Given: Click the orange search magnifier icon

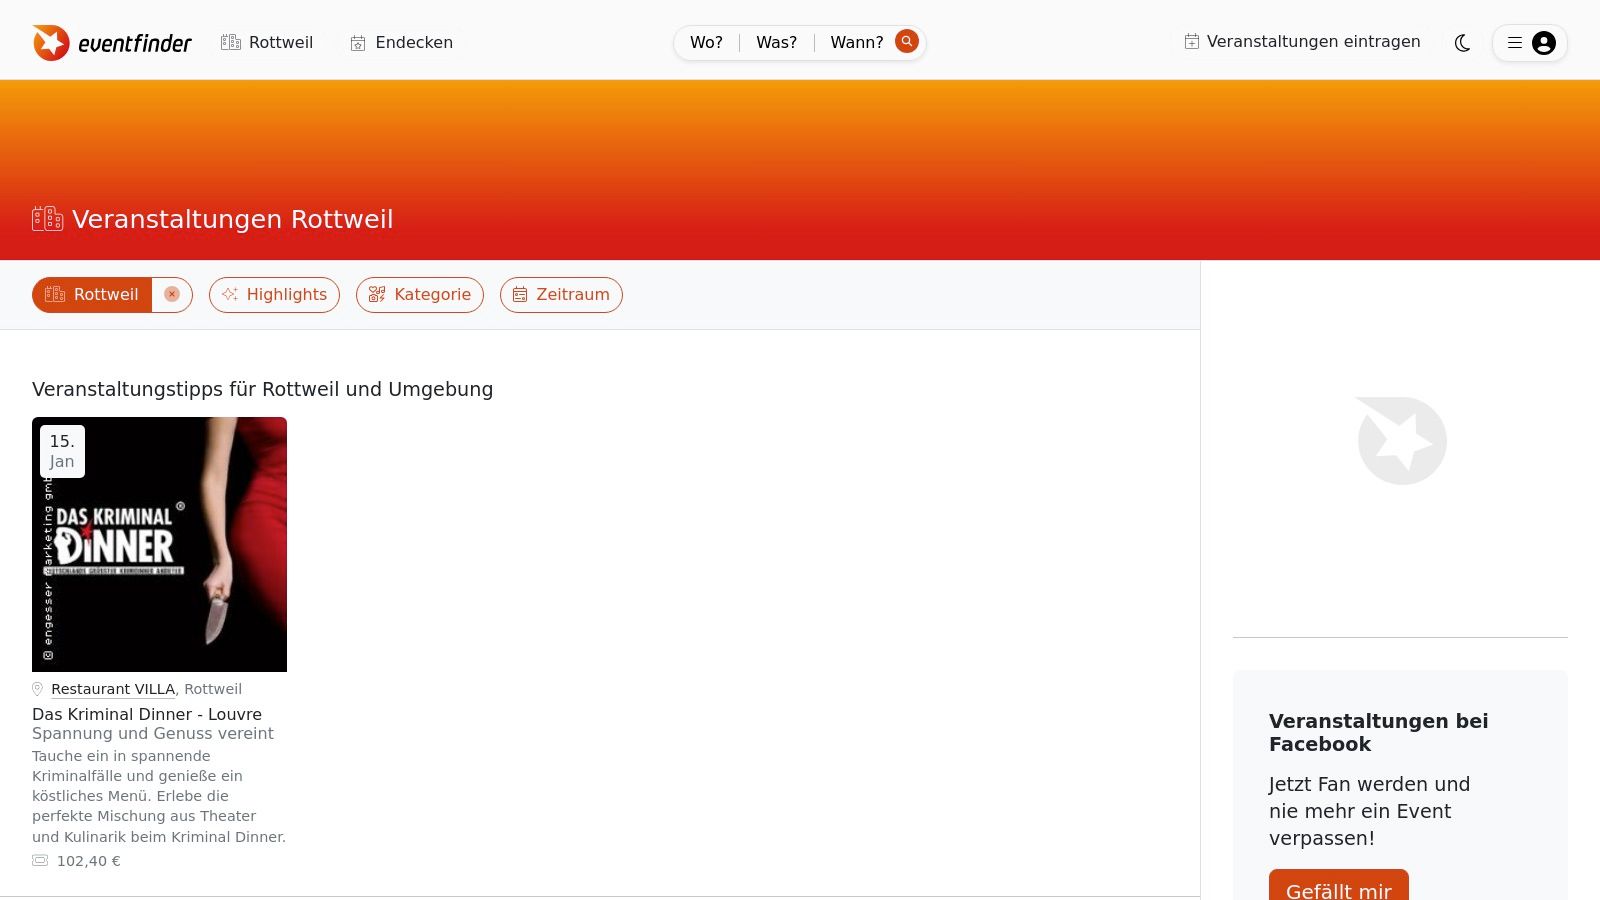Looking at the screenshot, I should pyautogui.click(x=906, y=41).
